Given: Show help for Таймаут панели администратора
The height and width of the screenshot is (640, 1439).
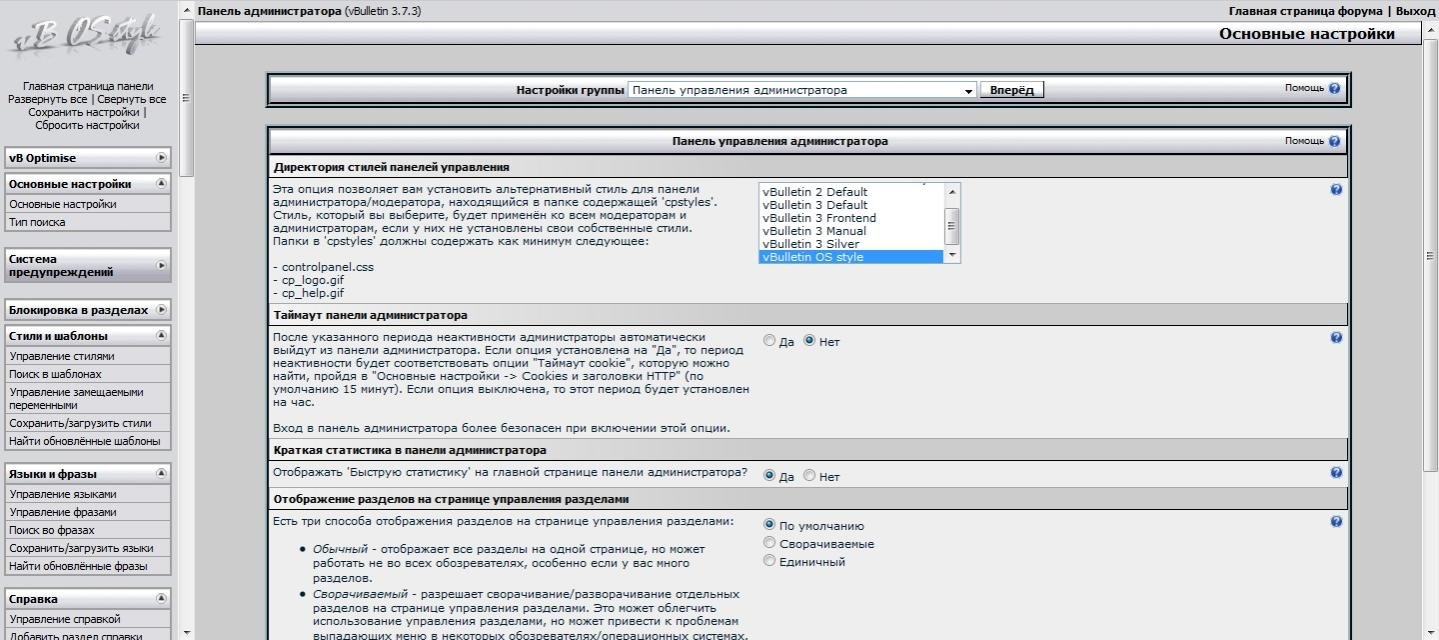Looking at the screenshot, I should click(1336, 338).
